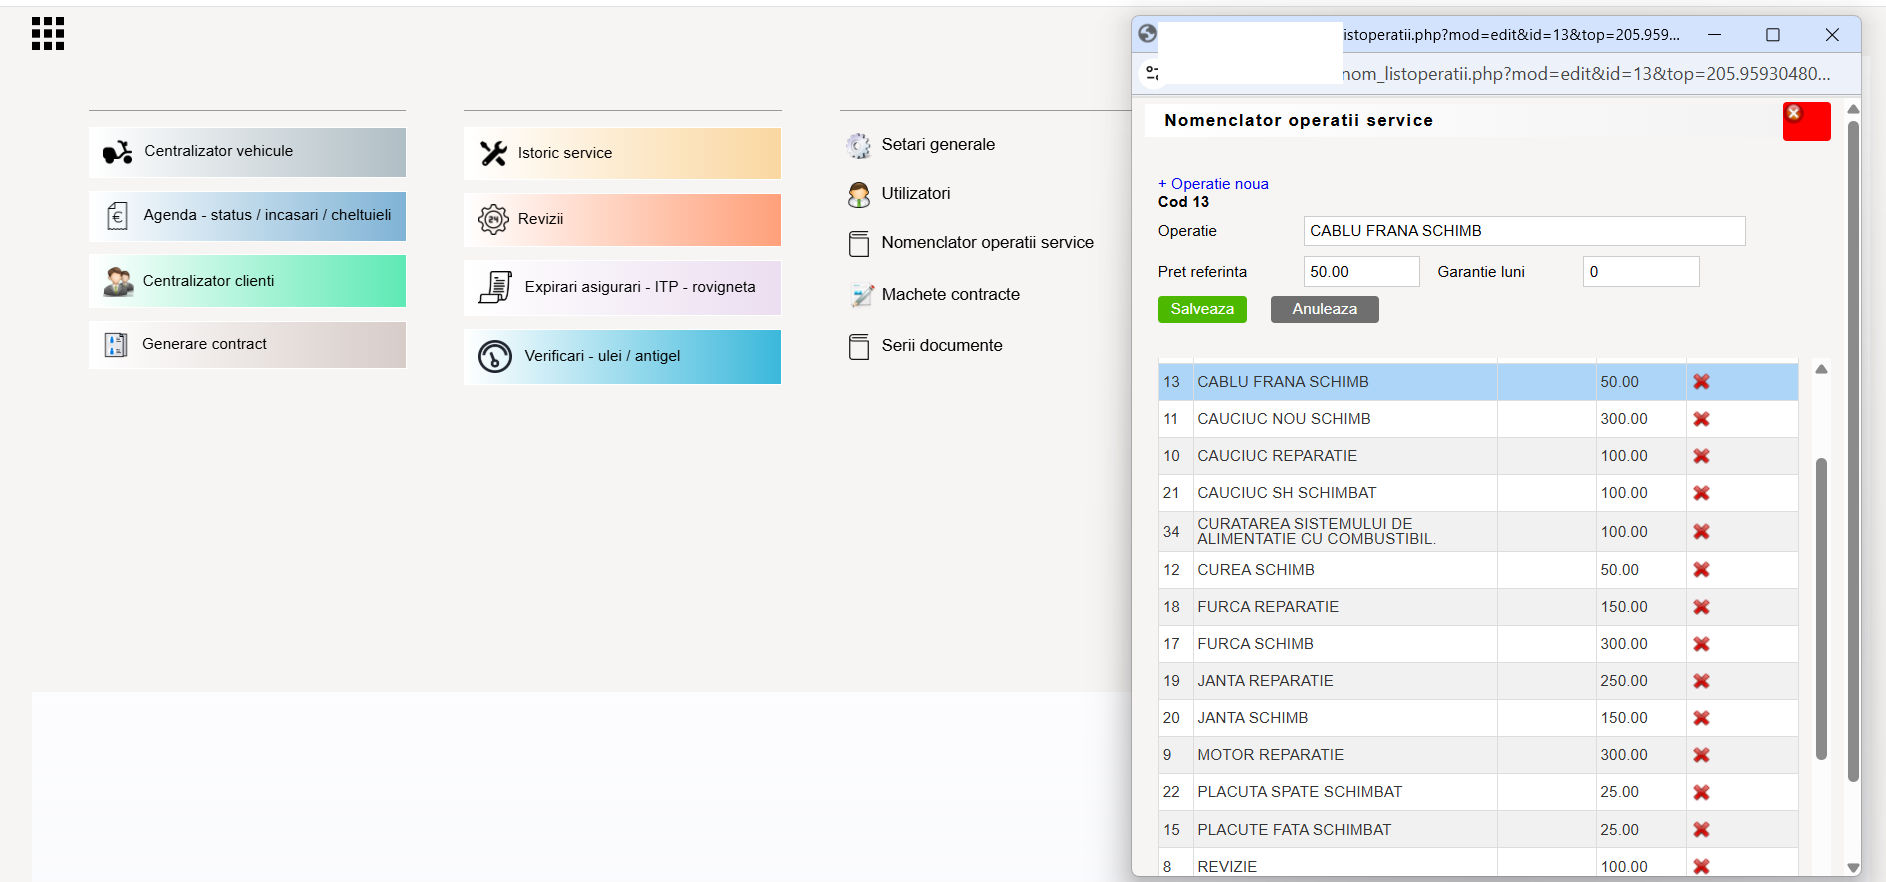Open Machete contracte menu entry
The height and width of the screenshot is (882, 1886).
pos(950,295)
